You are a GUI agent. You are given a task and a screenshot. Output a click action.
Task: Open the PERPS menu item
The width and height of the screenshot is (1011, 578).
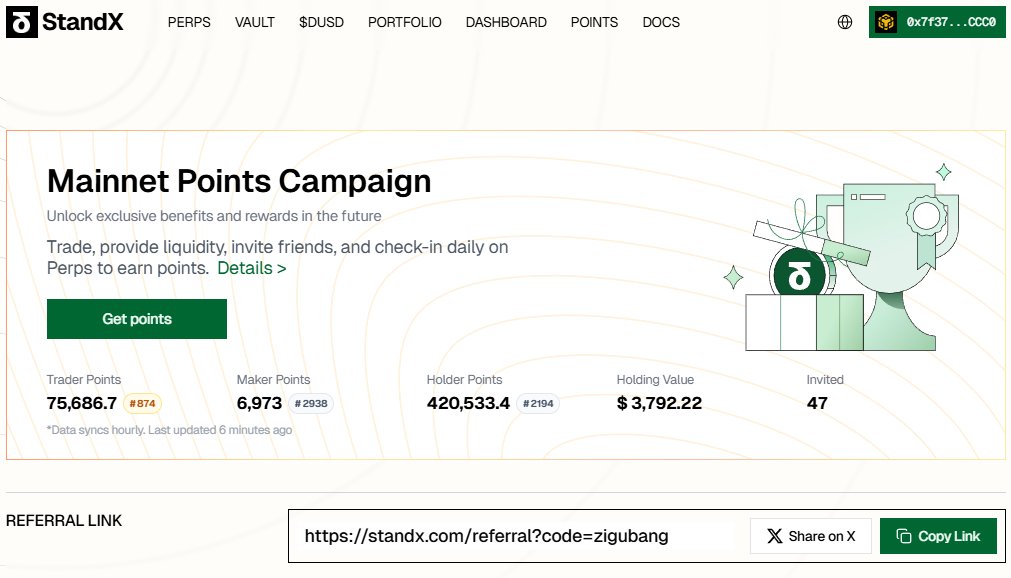[189, 22]
